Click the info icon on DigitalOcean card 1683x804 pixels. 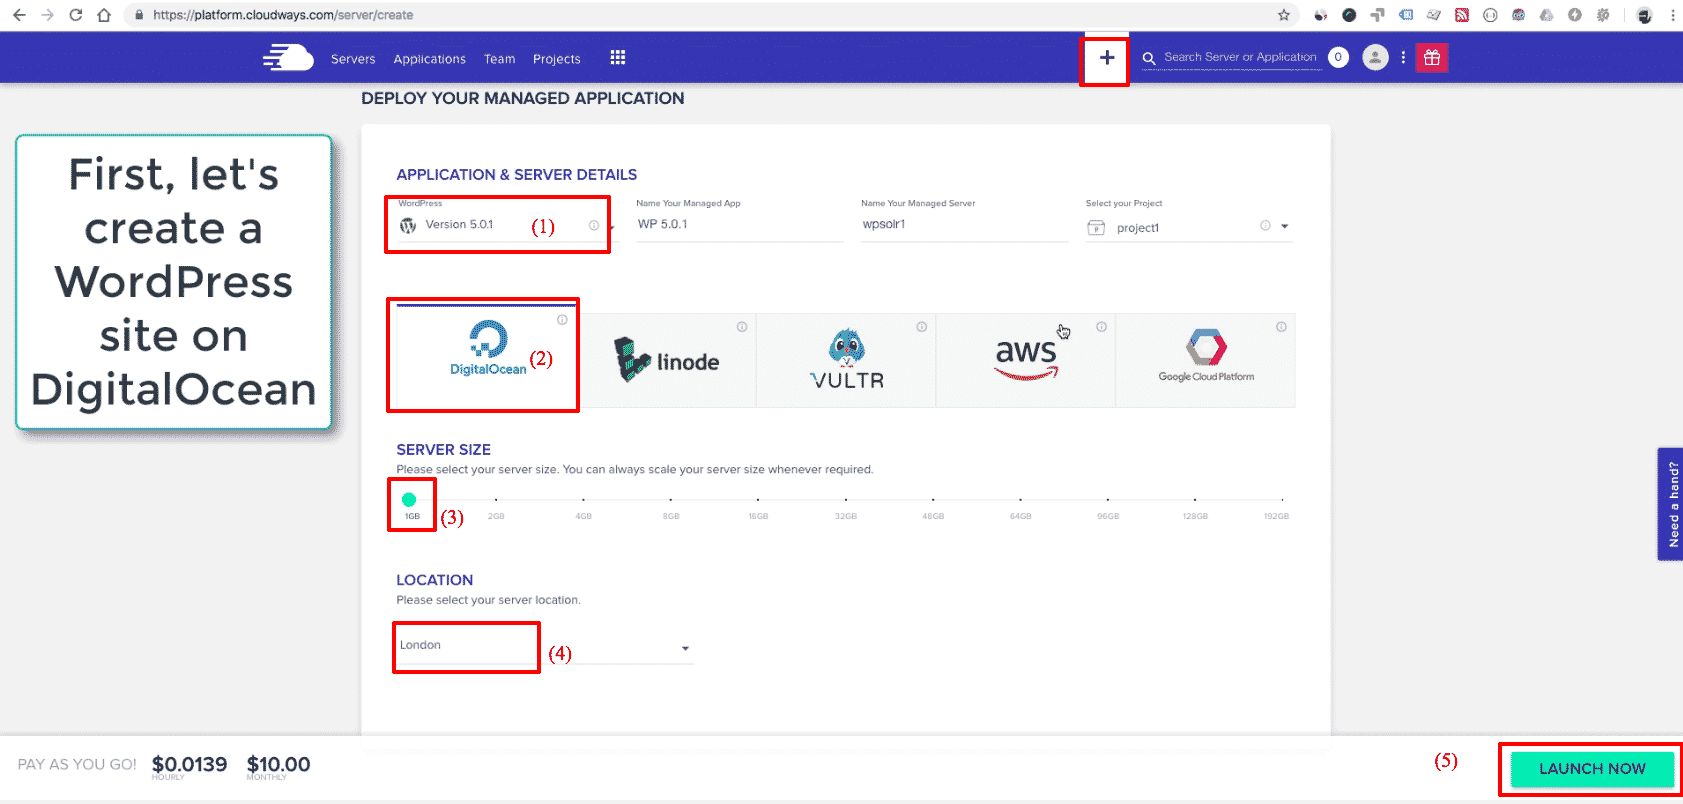562,320
